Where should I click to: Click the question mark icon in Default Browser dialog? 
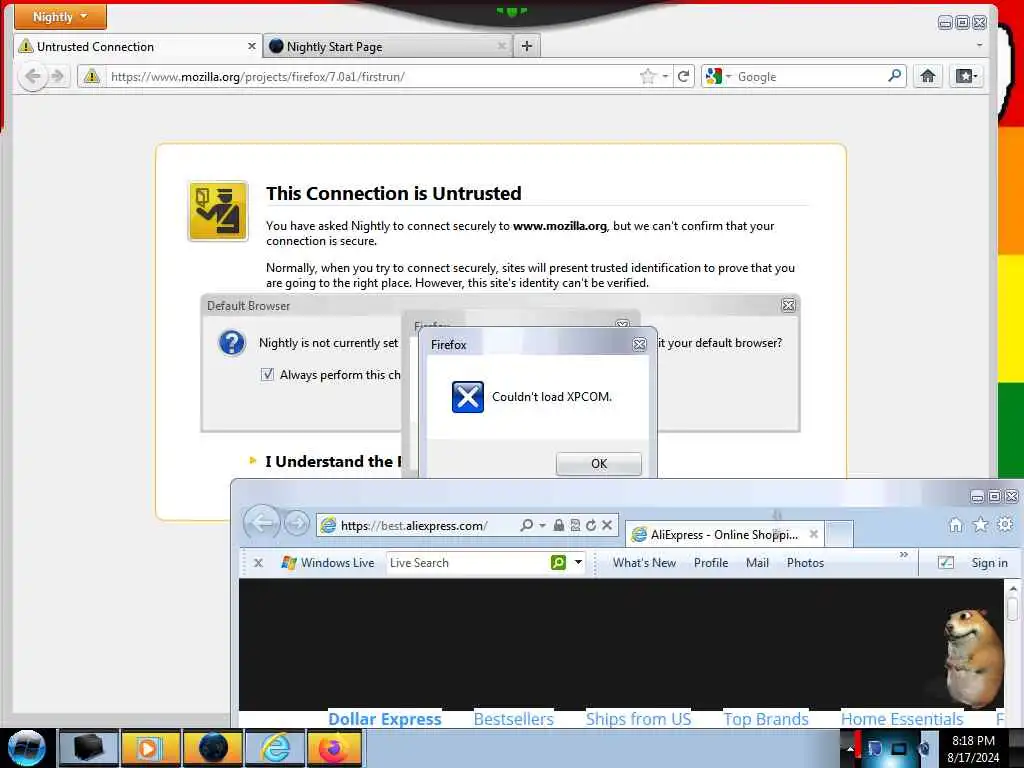232,342
